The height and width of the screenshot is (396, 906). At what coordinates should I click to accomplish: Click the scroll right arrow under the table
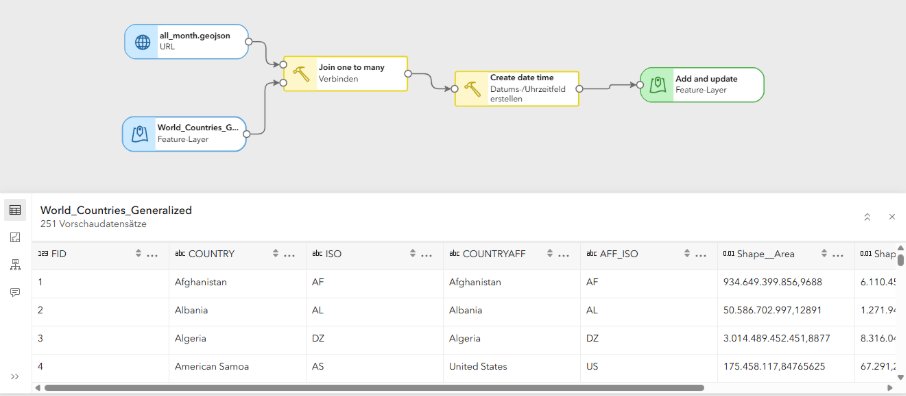[x=890, y=388]
